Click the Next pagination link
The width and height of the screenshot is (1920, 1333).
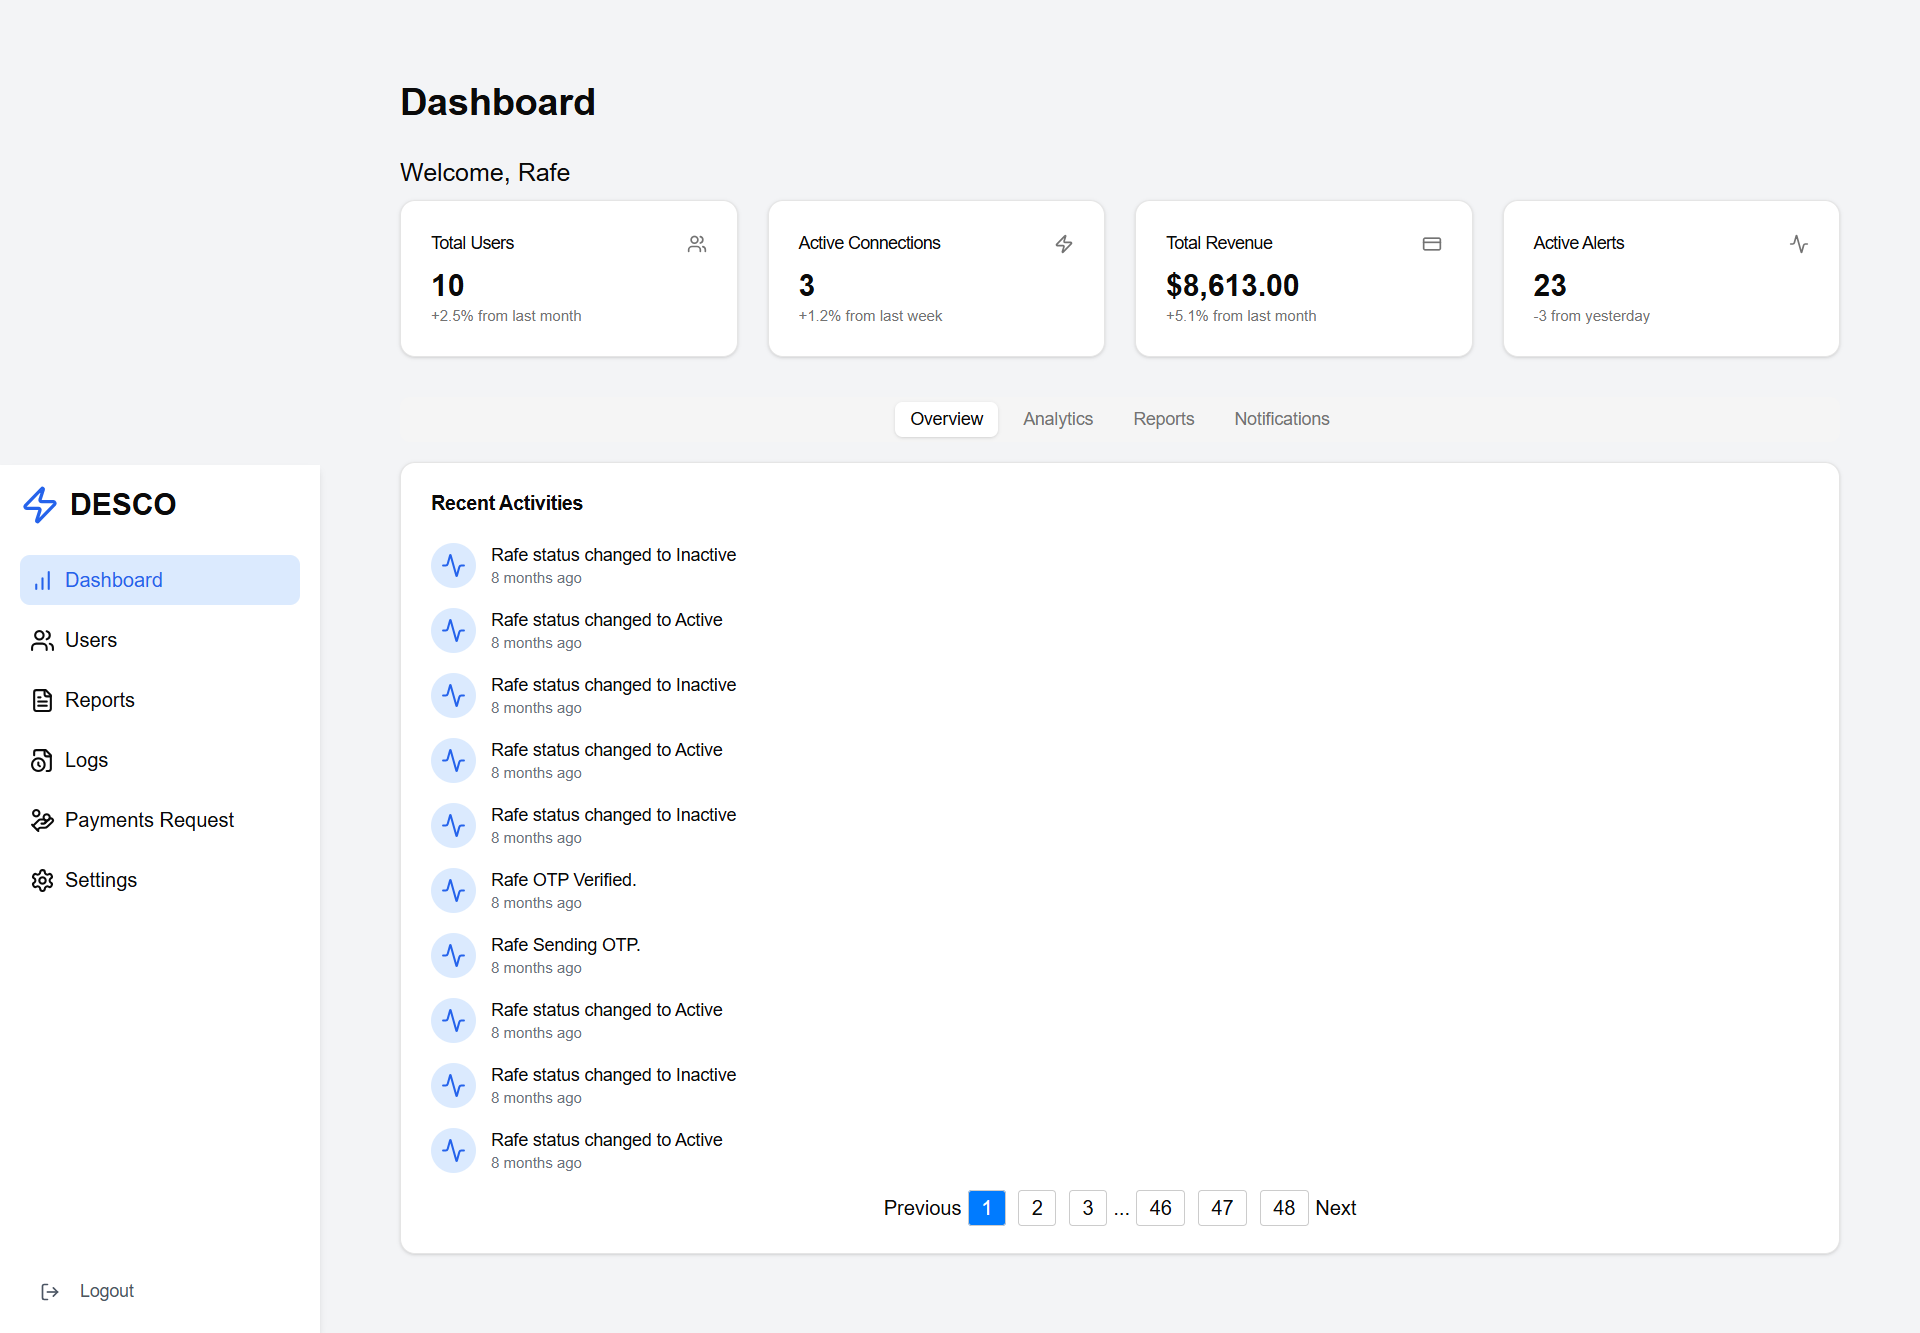(x=1335, y=1208)
